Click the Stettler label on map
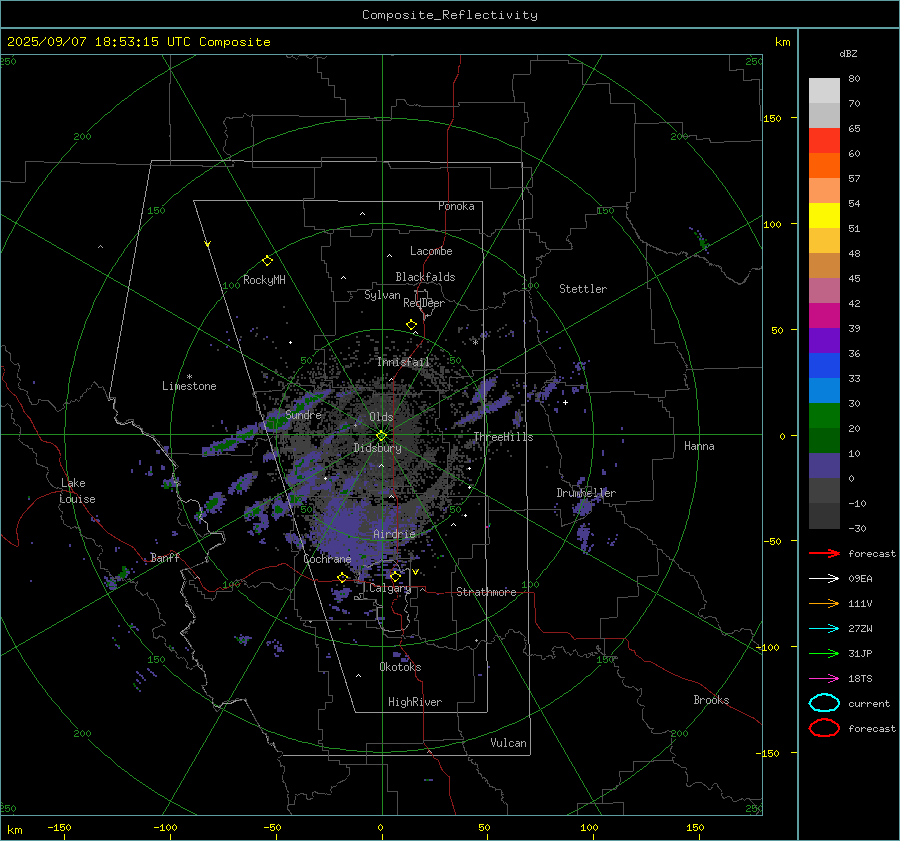 [x=583, y=289]
